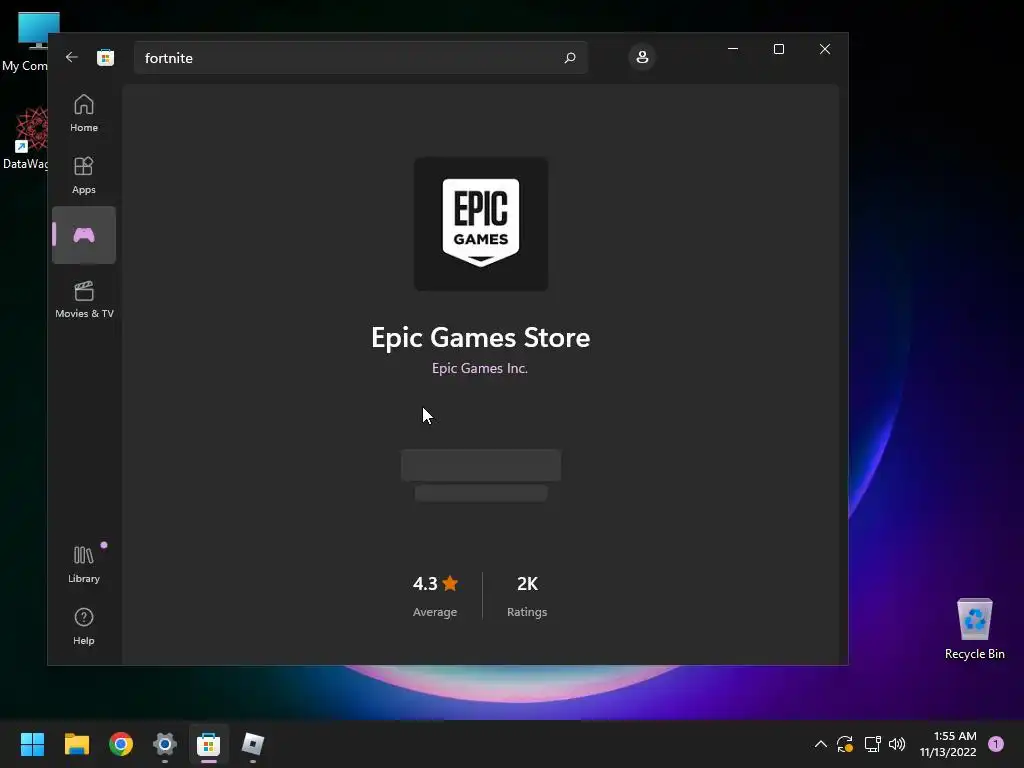Open the user account profile icon
Screen dimensions: 1024x768
pos(642,57)
